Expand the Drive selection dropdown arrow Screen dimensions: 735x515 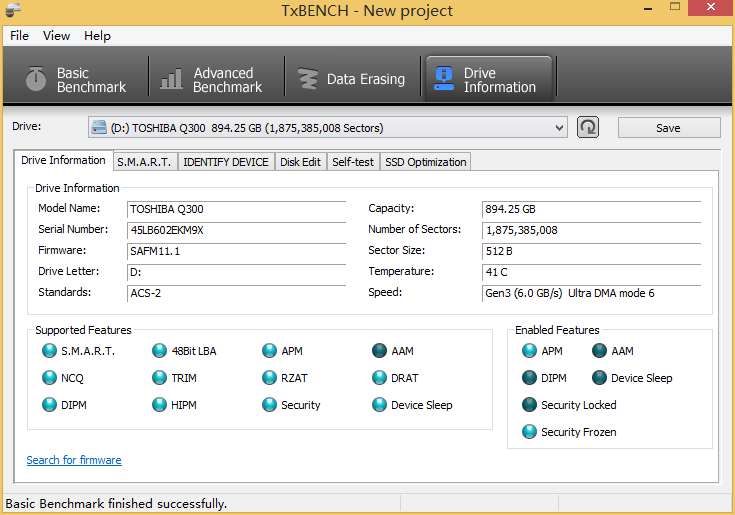pos(559,127)
